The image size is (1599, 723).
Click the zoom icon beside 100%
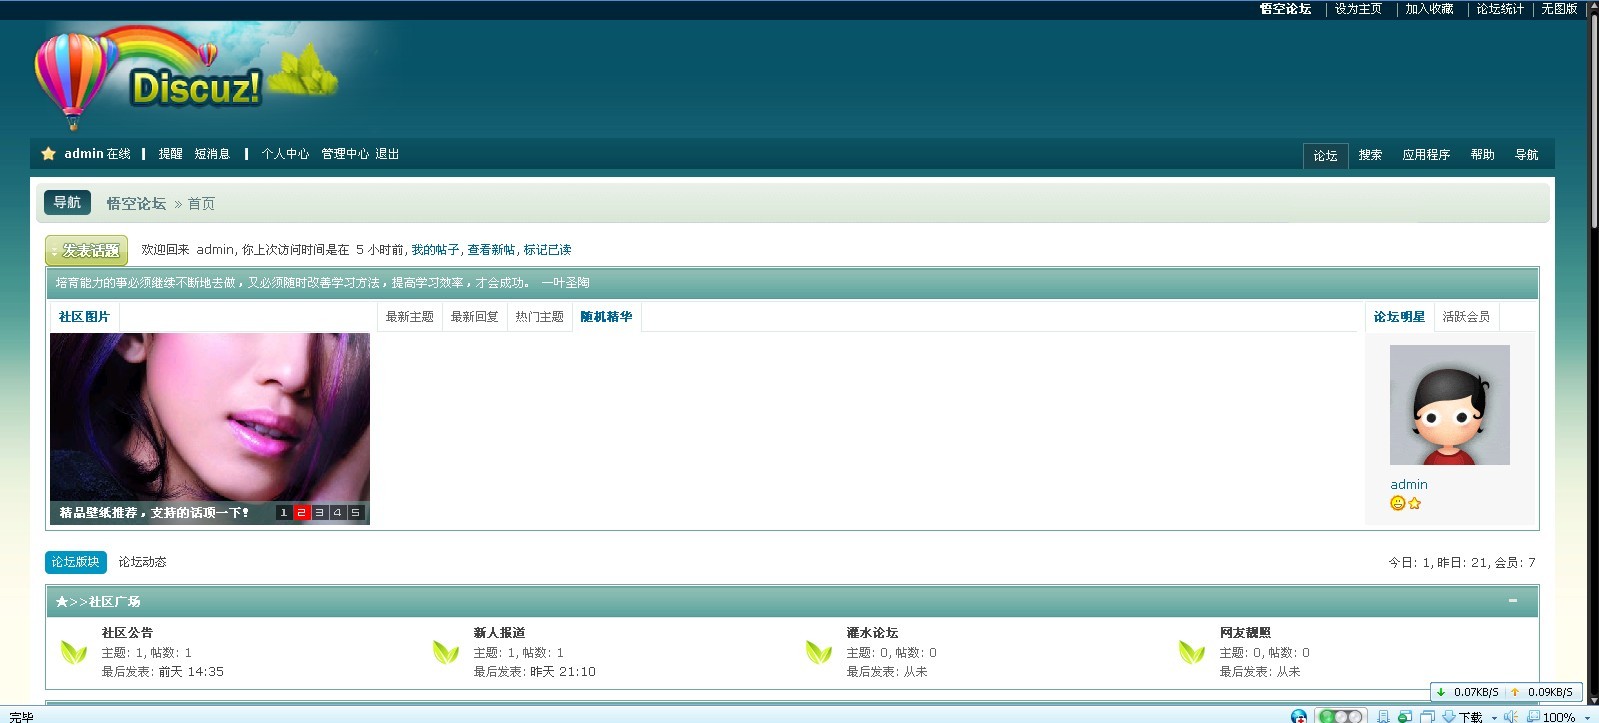1533,716
